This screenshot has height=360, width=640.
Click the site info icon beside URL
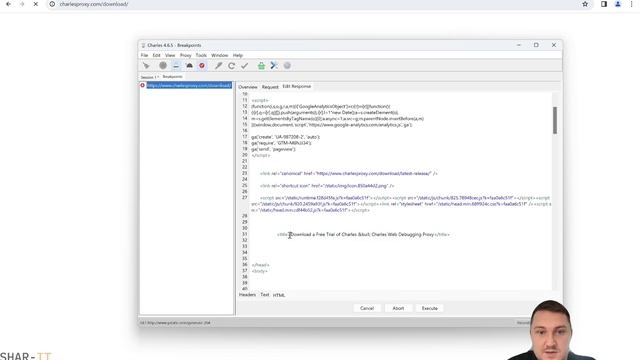click(x=52, y=4)
